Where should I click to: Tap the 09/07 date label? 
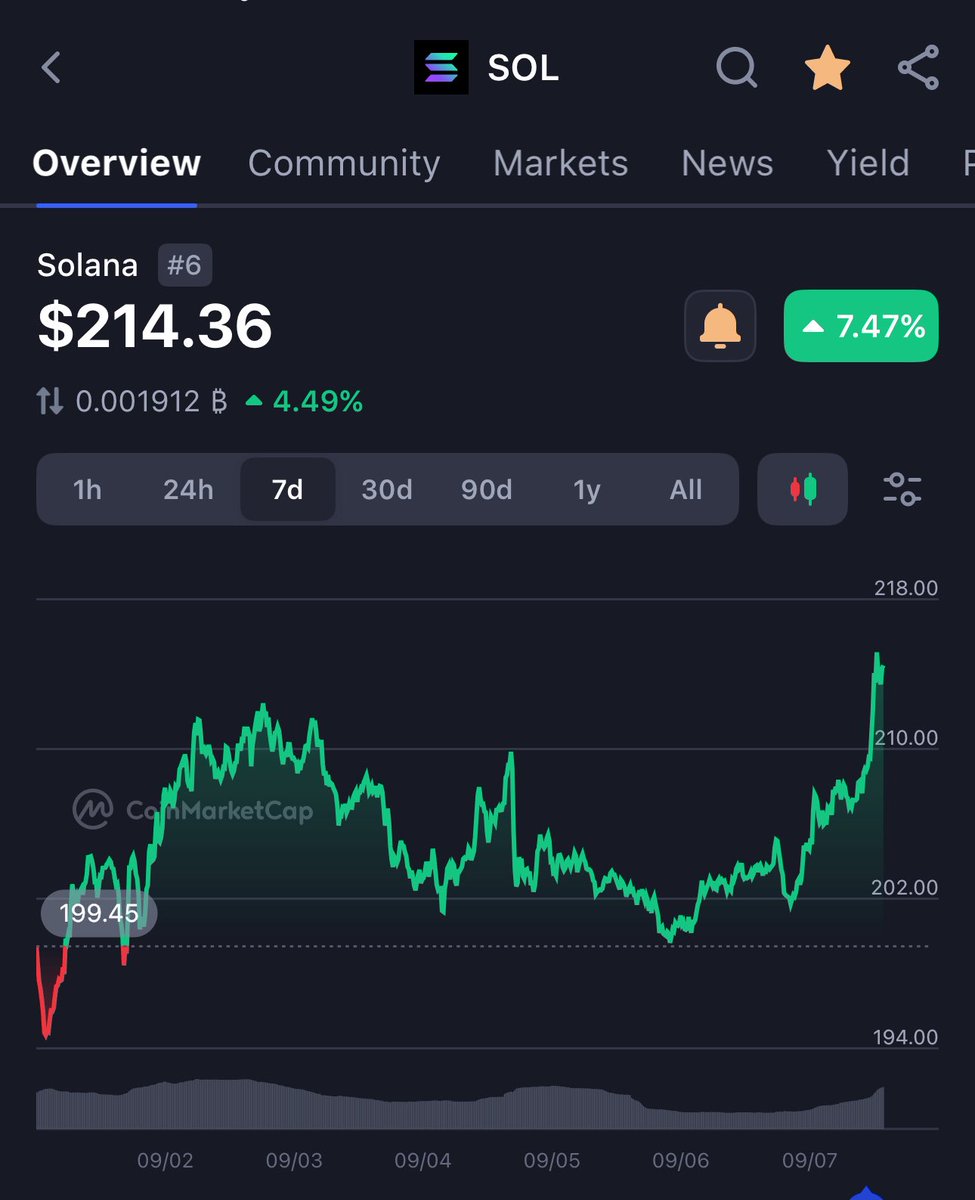coord(810,1161)
